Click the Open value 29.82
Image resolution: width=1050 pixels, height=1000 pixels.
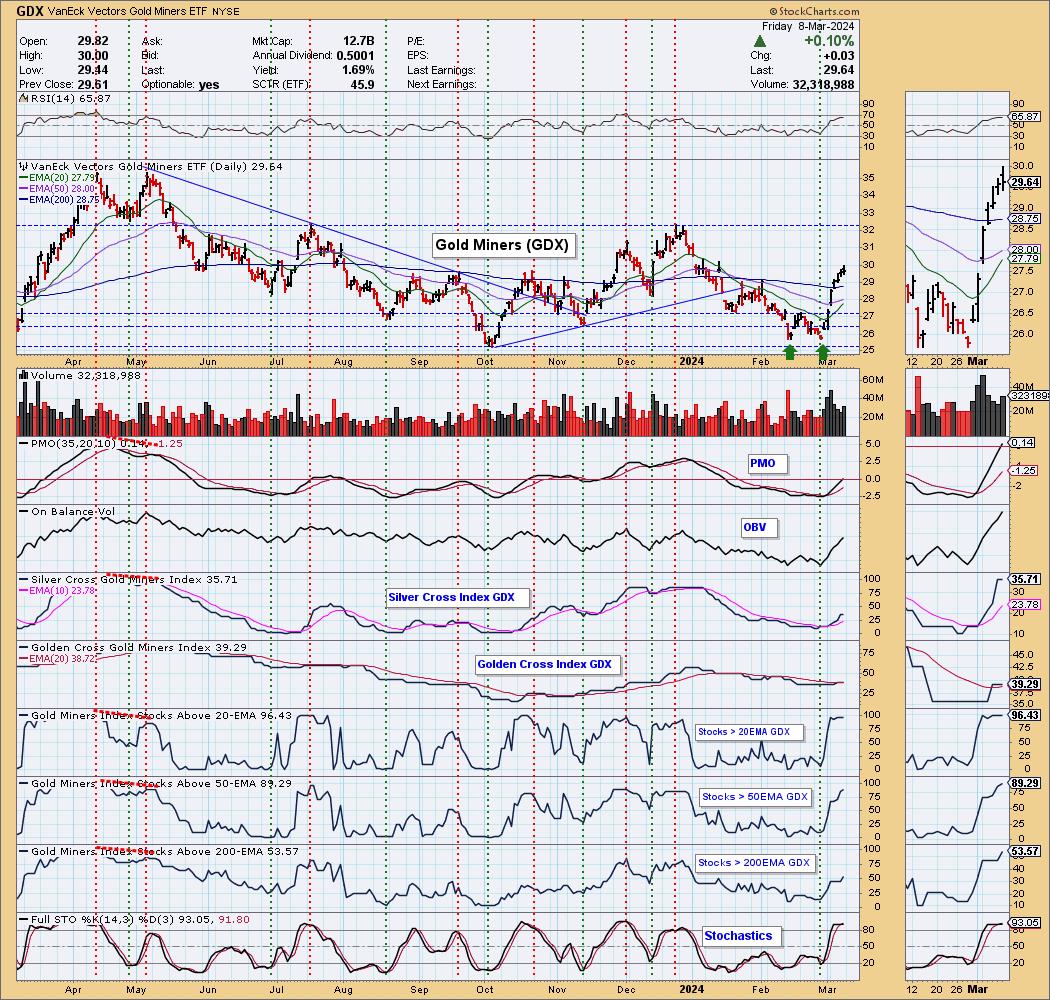pos(93,42)
